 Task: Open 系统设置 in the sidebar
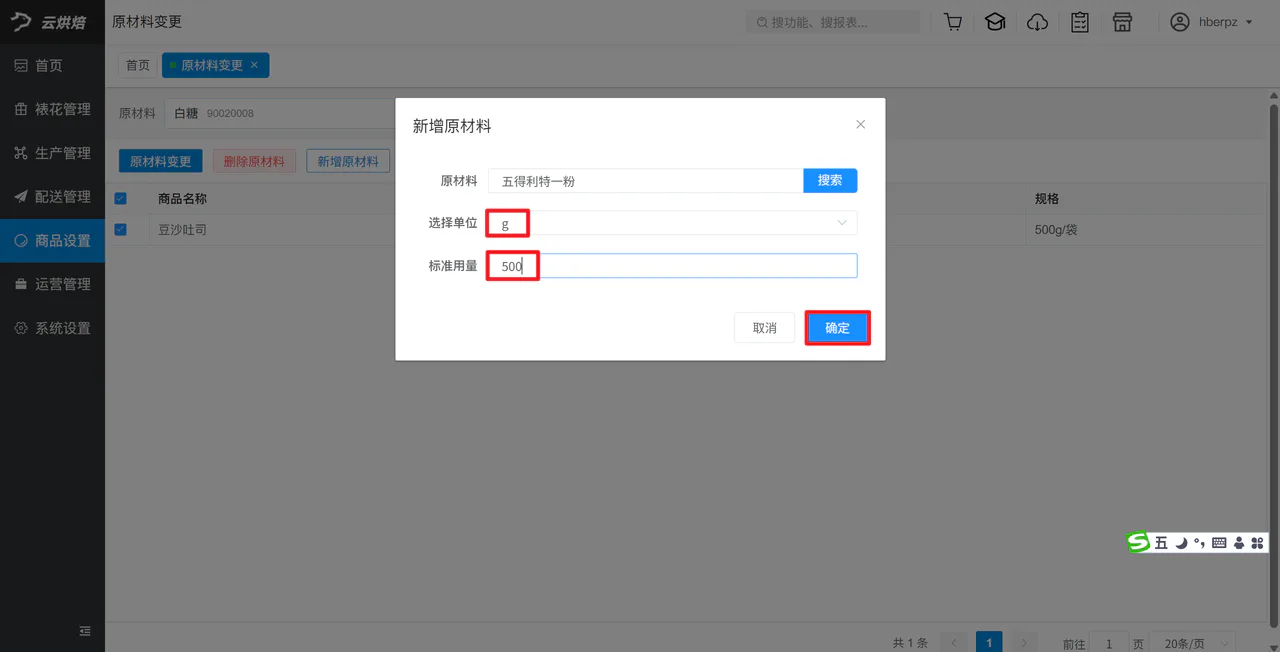pyautogui.click(x=52, y=328)
